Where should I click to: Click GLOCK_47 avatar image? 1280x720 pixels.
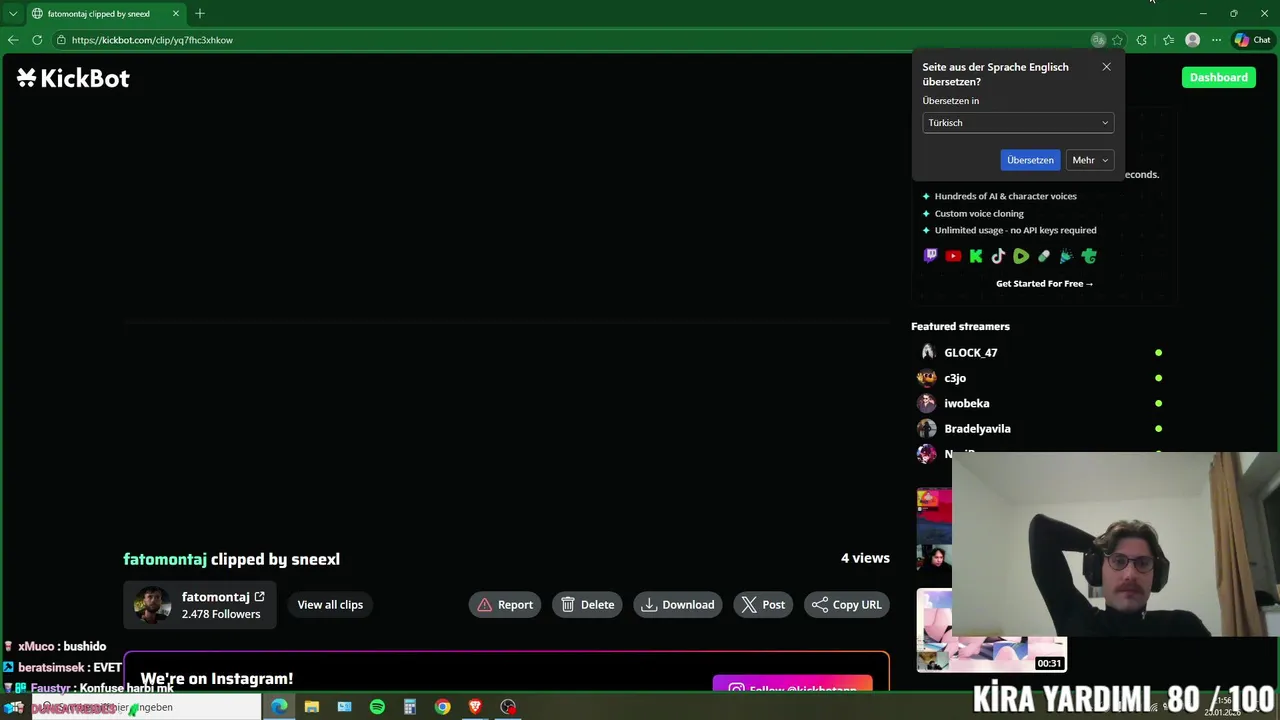point(927,352)
